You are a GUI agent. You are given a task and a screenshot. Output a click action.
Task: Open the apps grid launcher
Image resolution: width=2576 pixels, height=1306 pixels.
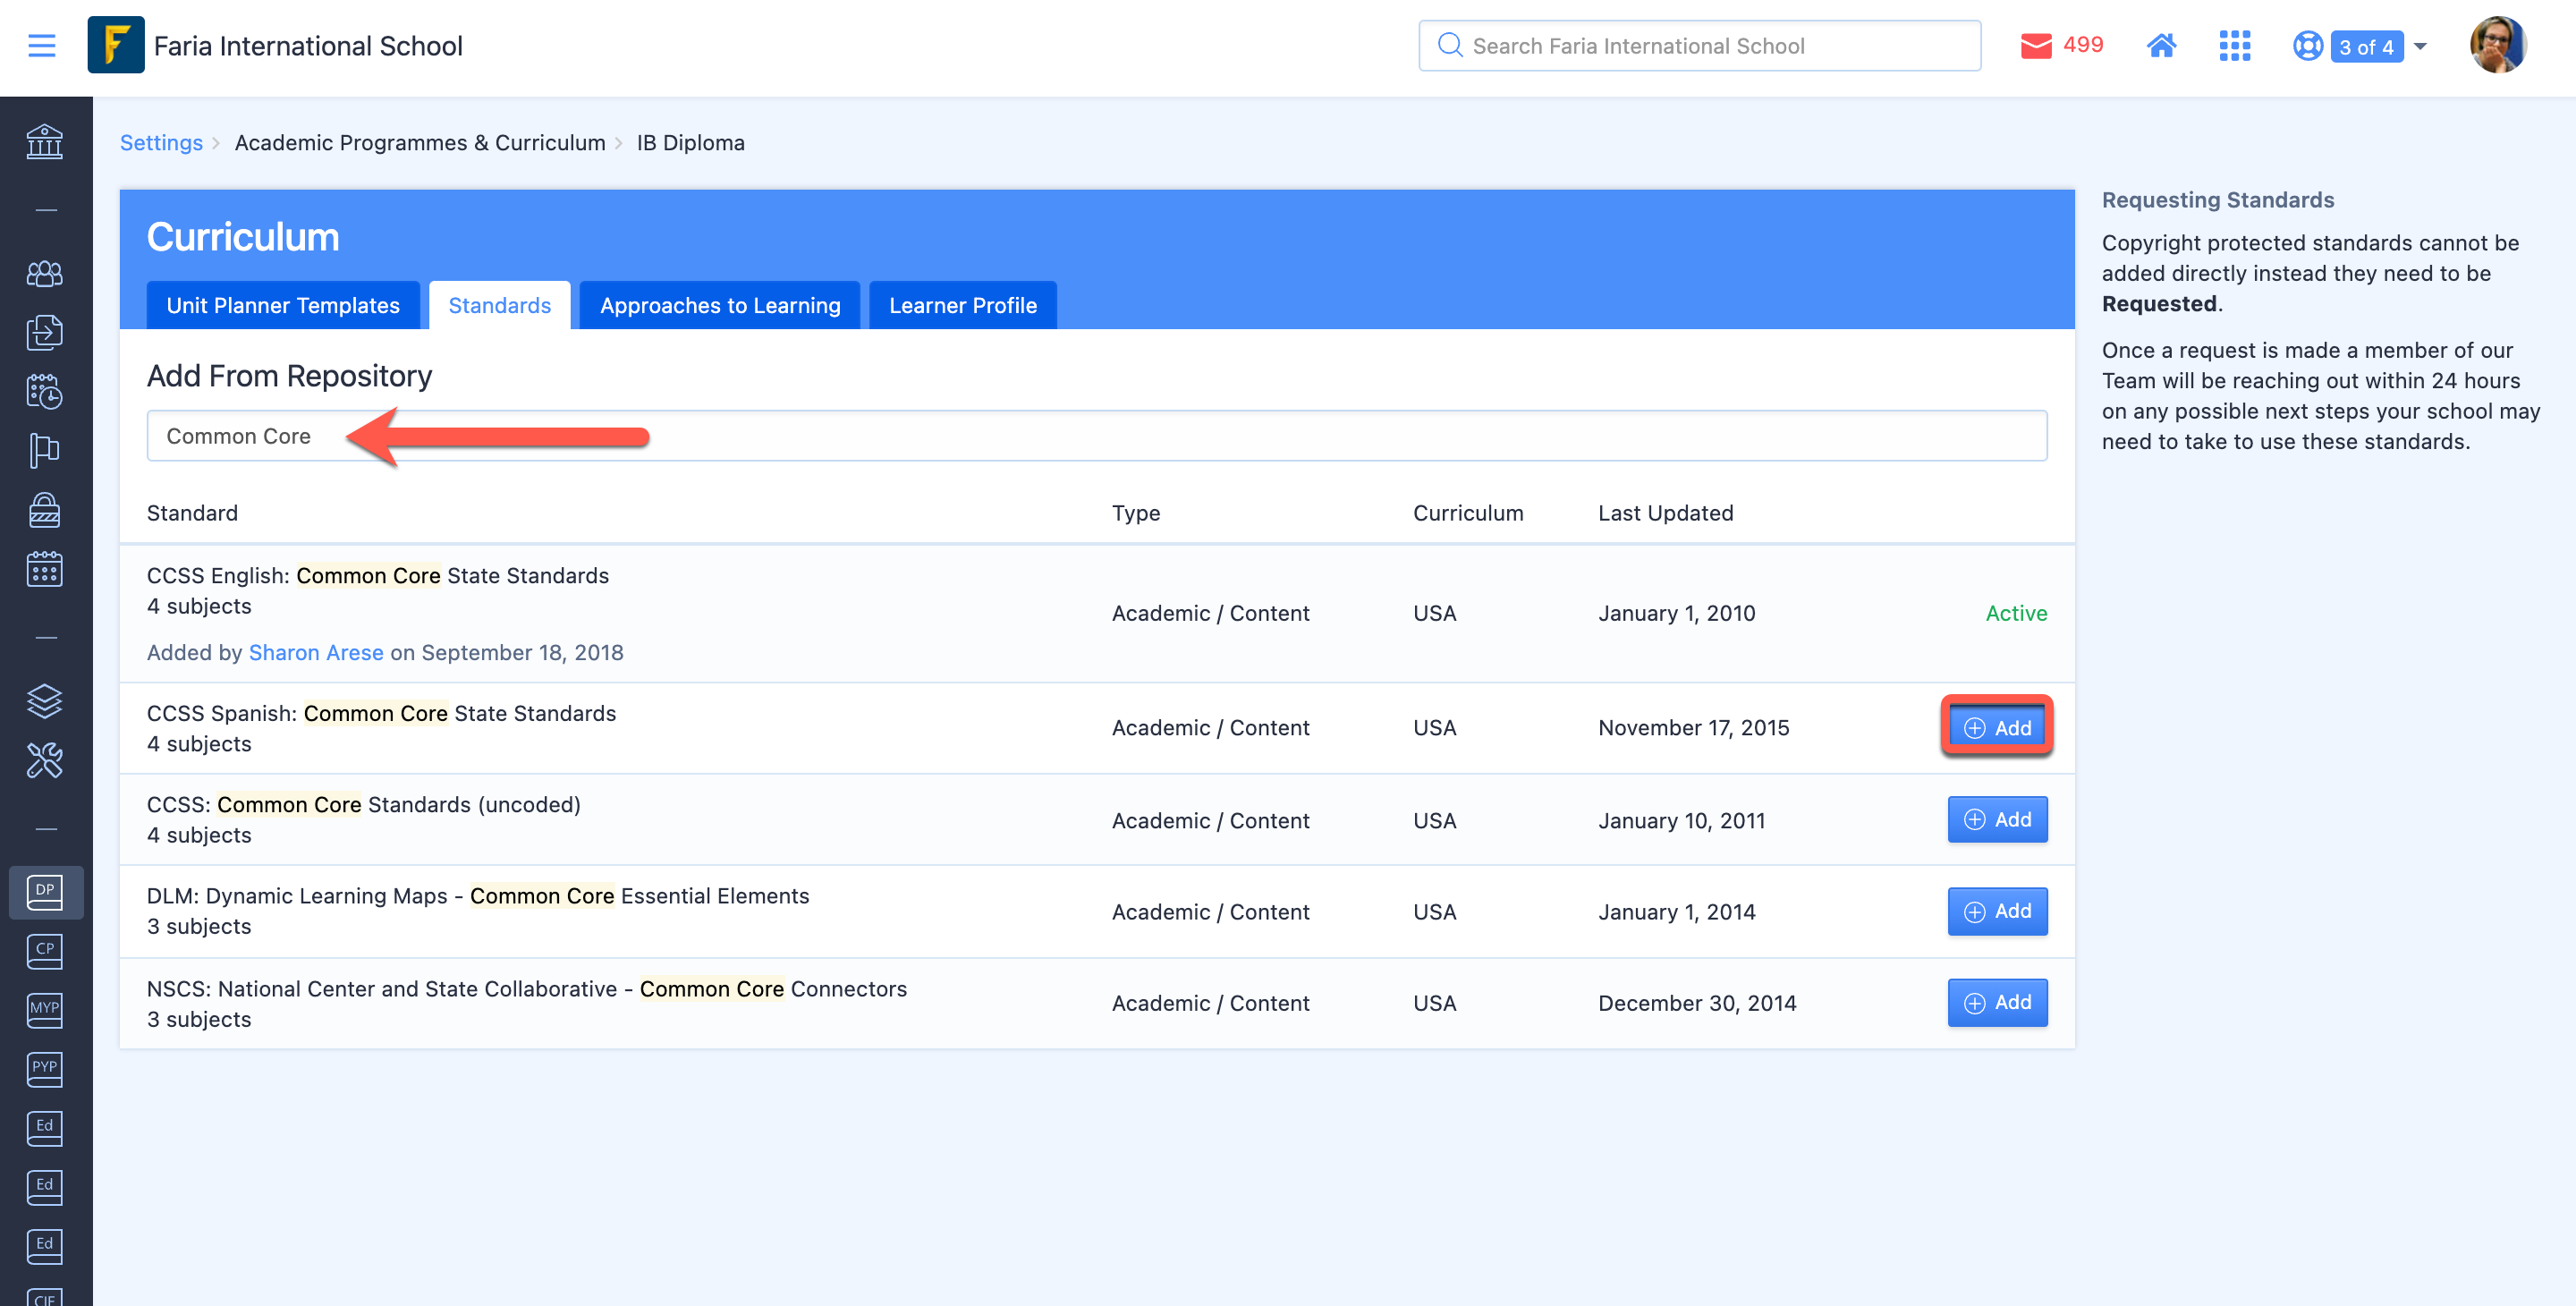coord(2234,46)
